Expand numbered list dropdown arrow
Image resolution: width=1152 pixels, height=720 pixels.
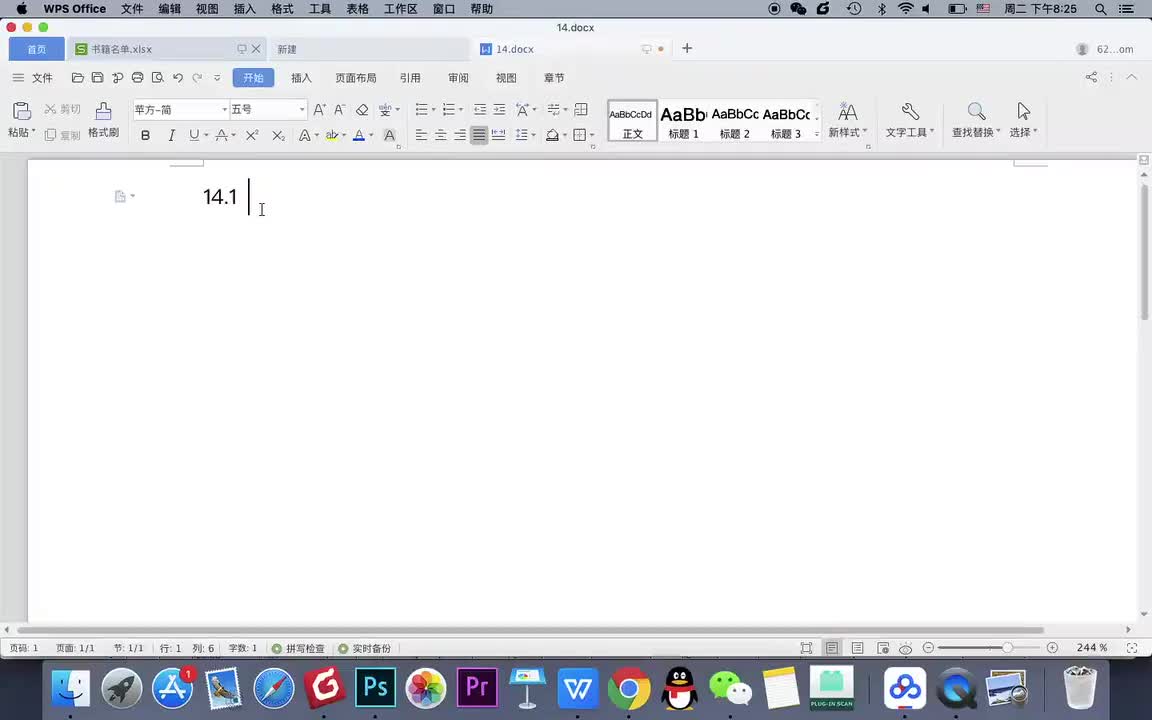pyautogui.click(x=461, y=109)
